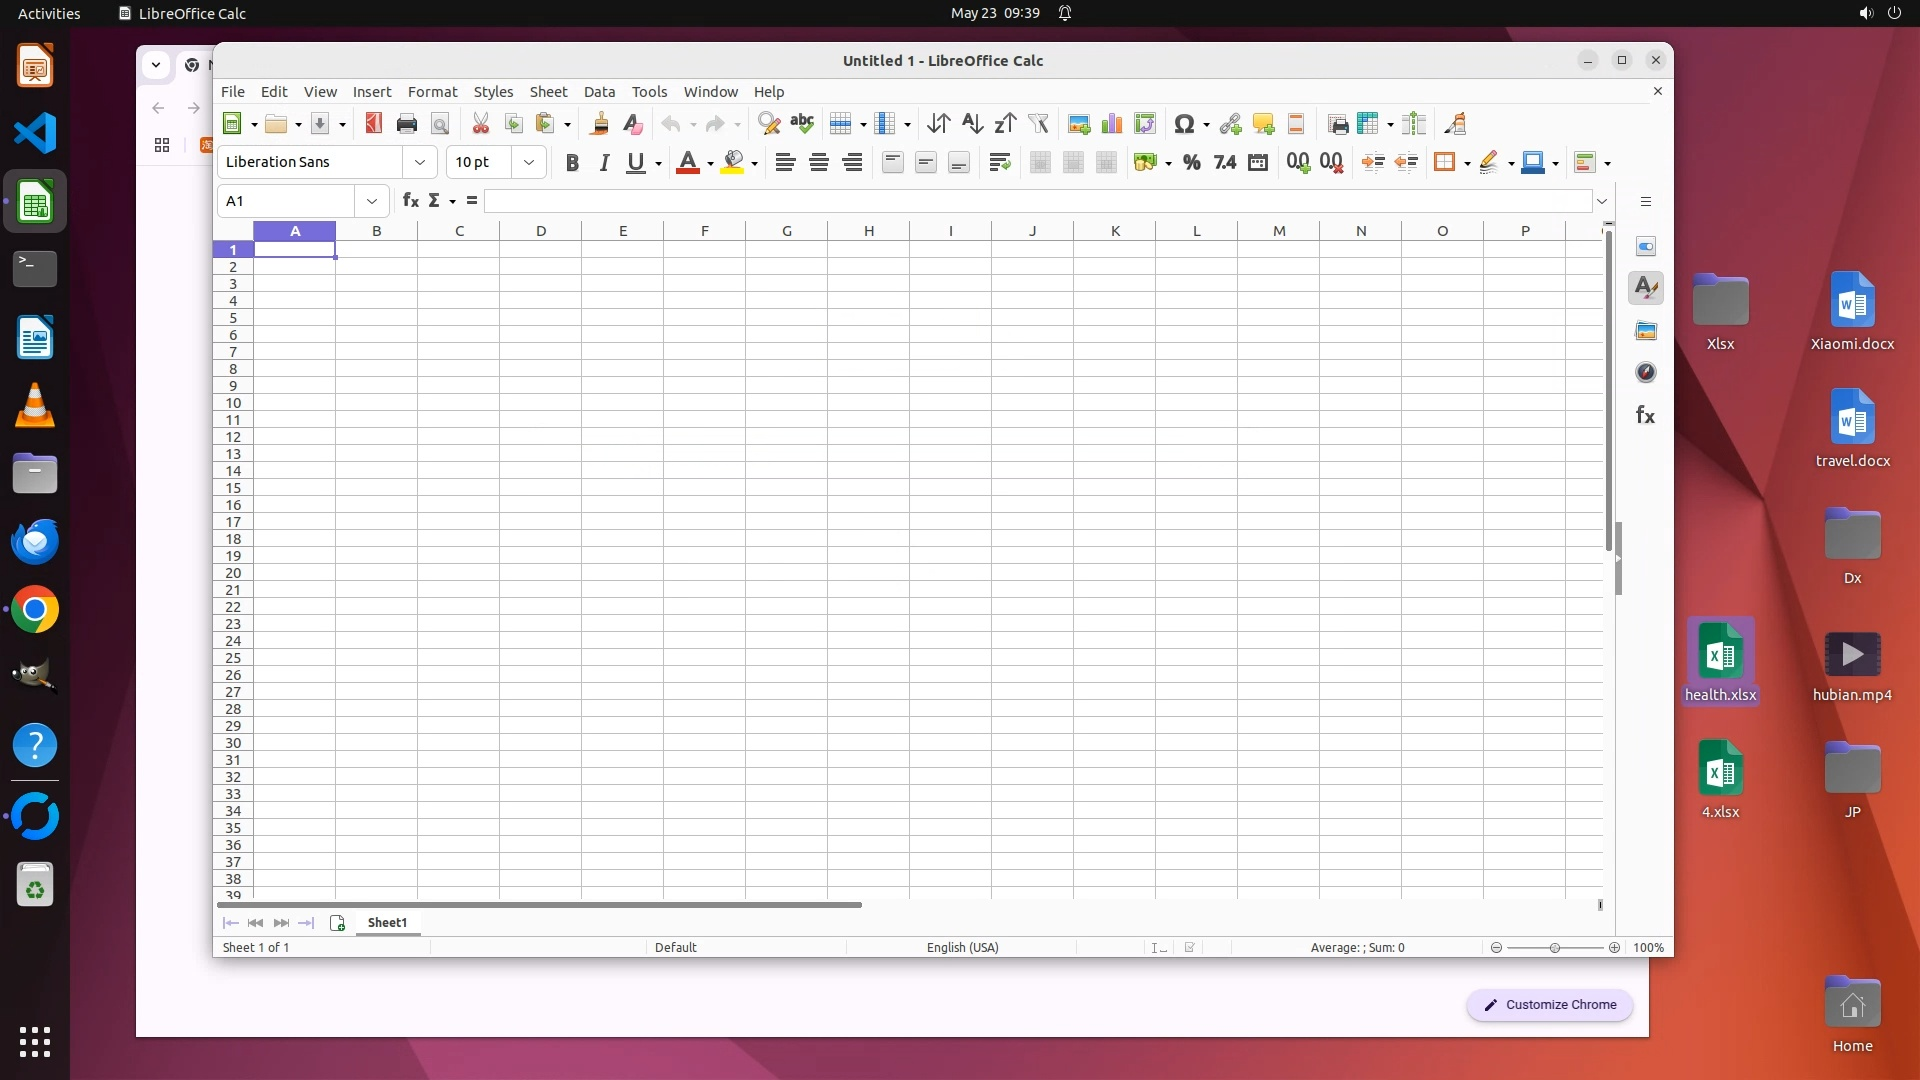This screenshot has height=1080, width=1920.
Task: Click the background color swatch
Action: point(733,163)
